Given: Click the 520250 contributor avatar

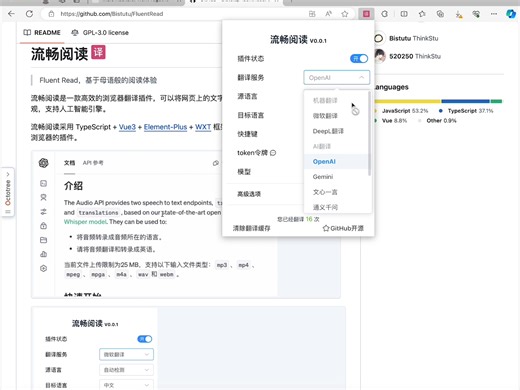Looking at the screenshot, I should click(x=379, y=56).
